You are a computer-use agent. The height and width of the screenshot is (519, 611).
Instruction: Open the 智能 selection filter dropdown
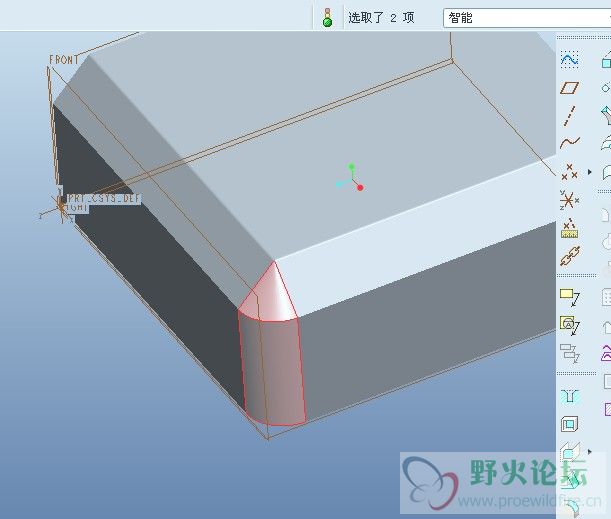pos(527,18)
